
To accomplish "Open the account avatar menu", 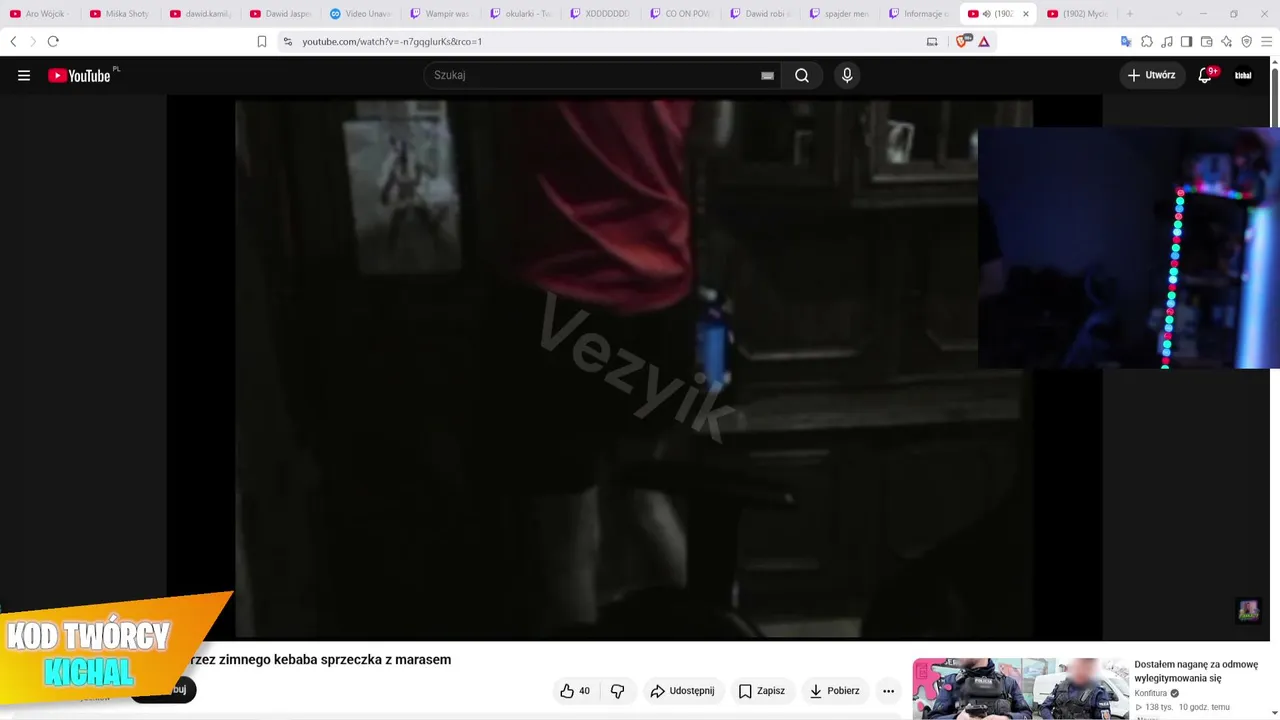I will click(1243, 75).
